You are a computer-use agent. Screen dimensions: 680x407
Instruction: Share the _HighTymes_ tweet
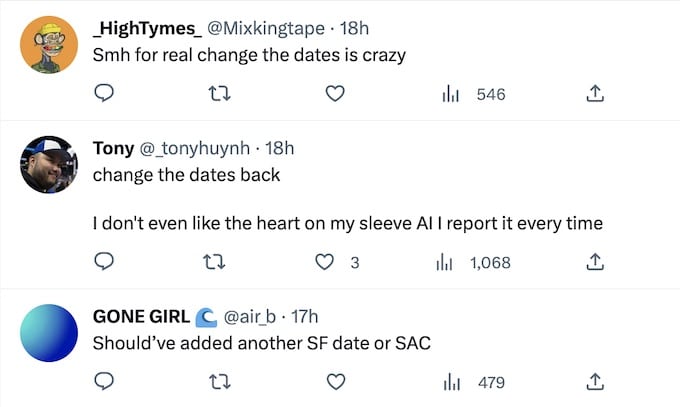tap(593, 94)
